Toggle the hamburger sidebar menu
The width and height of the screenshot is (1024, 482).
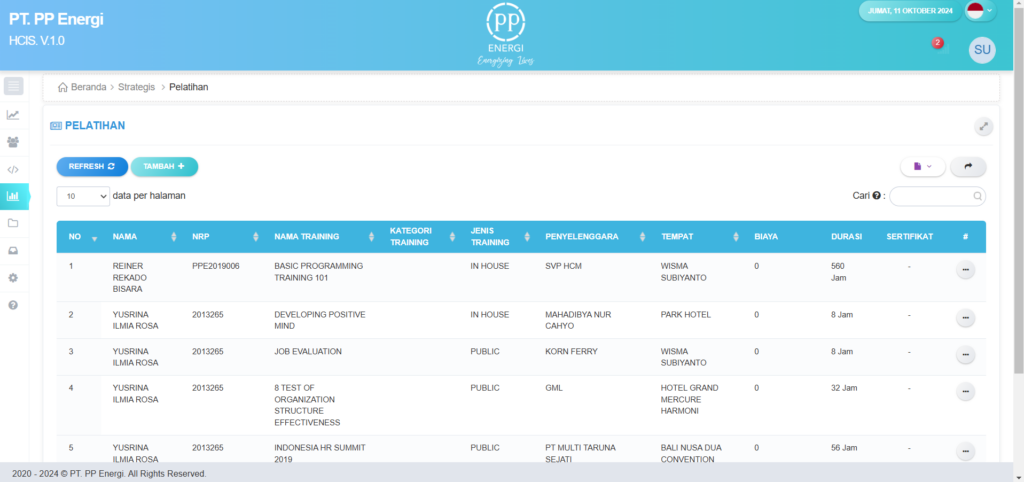point(14,86)
